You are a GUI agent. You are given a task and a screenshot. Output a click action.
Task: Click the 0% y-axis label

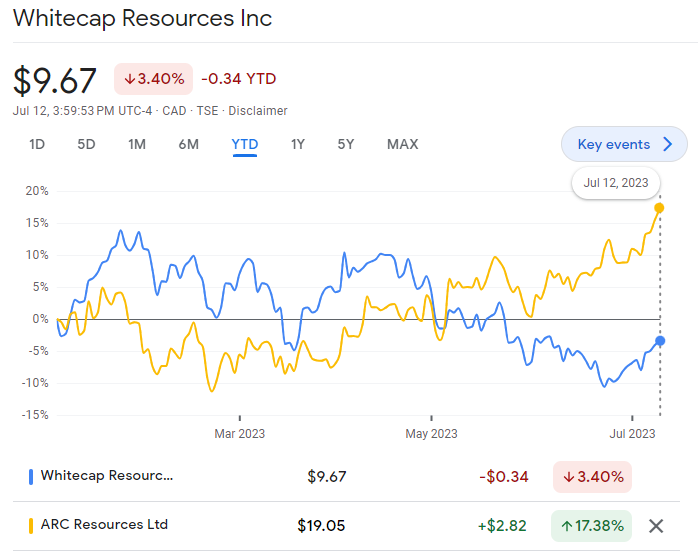(40, 319)
